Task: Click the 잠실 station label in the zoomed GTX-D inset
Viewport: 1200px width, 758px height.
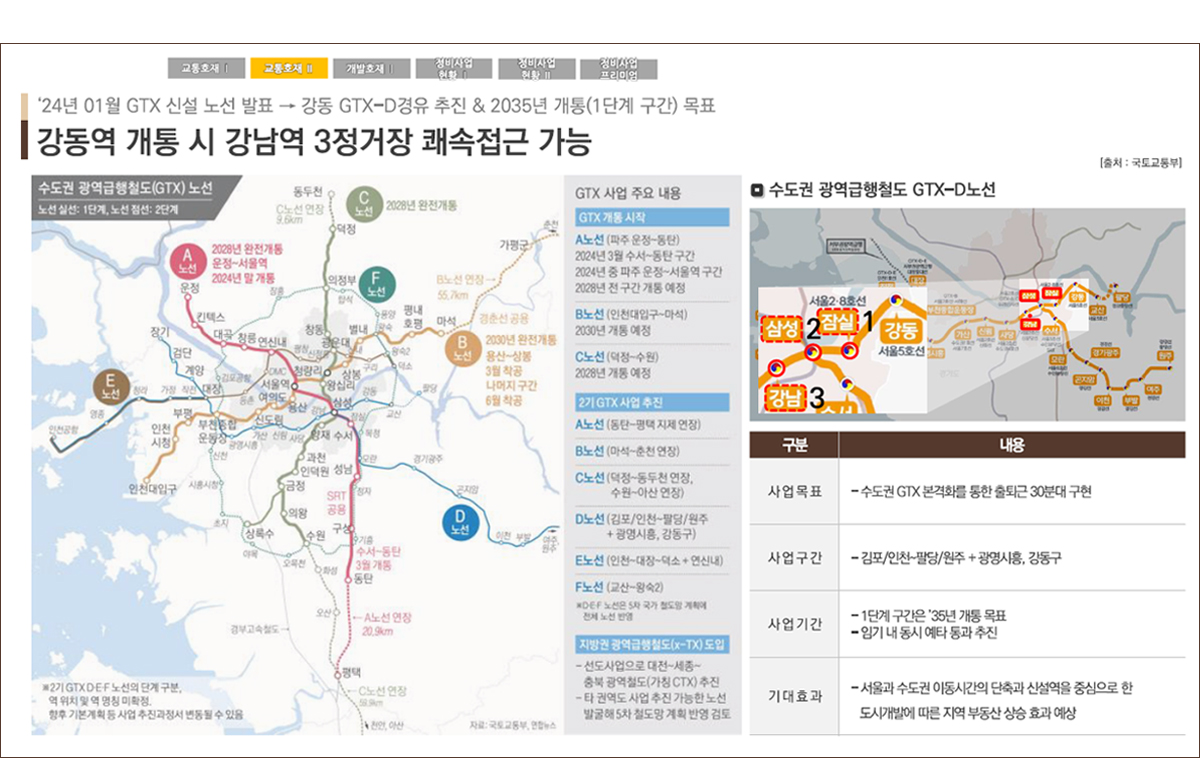Action: (x=838, y=320)
